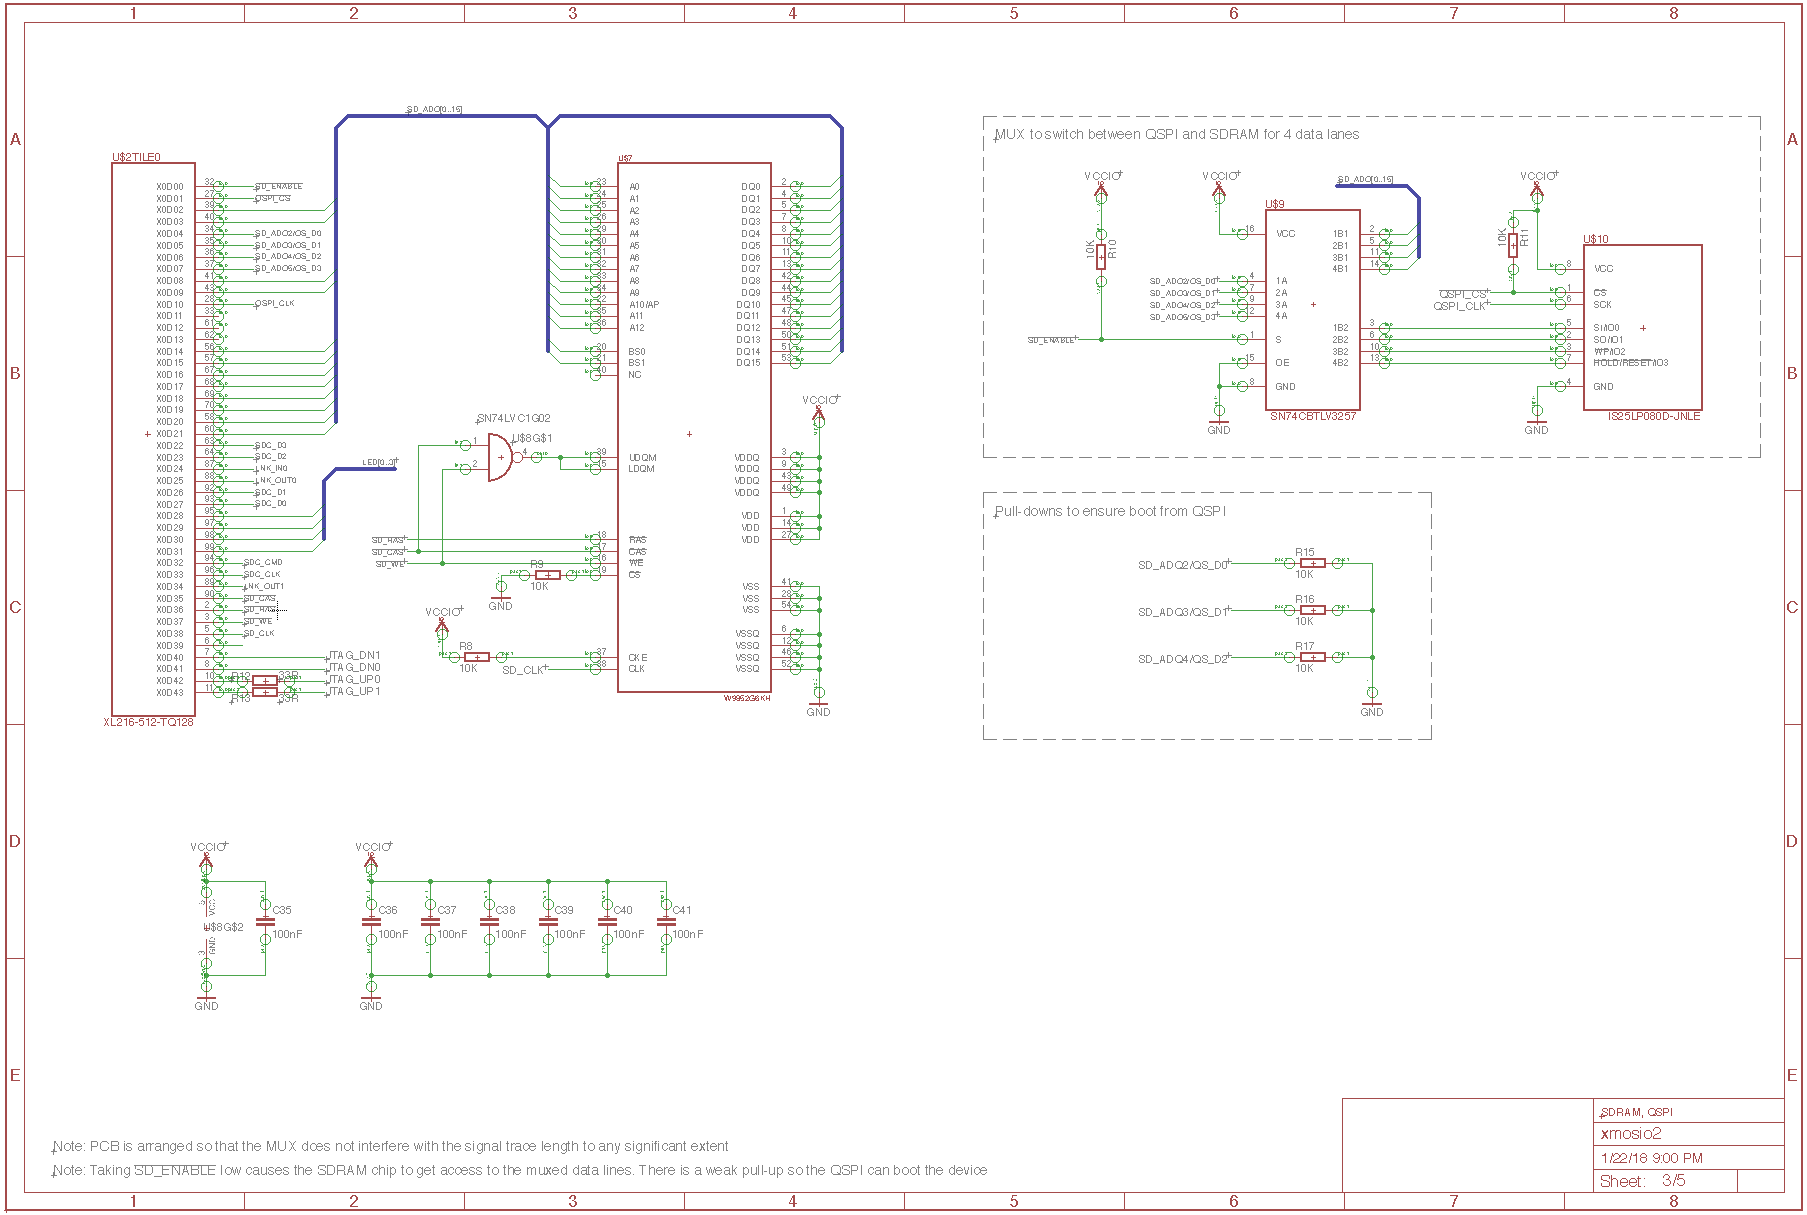Click GND symbol beneath resistor R9

tap(500, 601)
